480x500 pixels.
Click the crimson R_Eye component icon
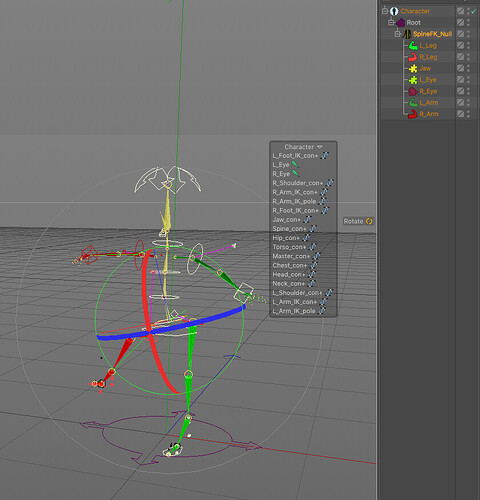pos(413,91)
